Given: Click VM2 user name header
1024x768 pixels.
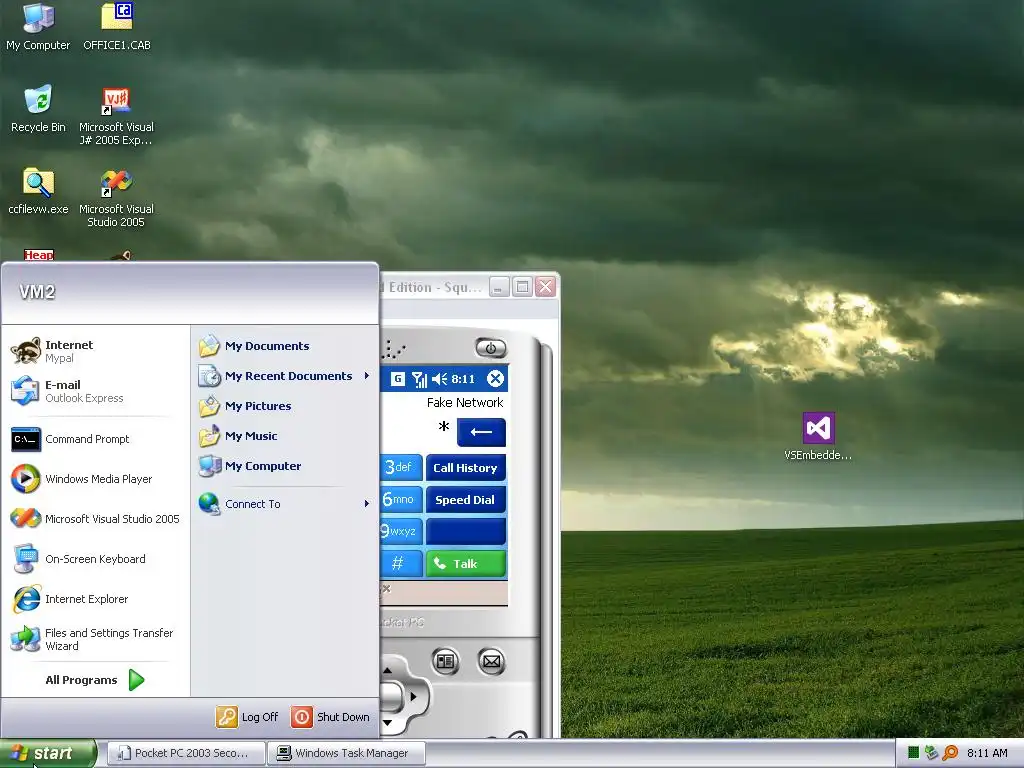Looking at the screenshot, I should pos(37,292).
